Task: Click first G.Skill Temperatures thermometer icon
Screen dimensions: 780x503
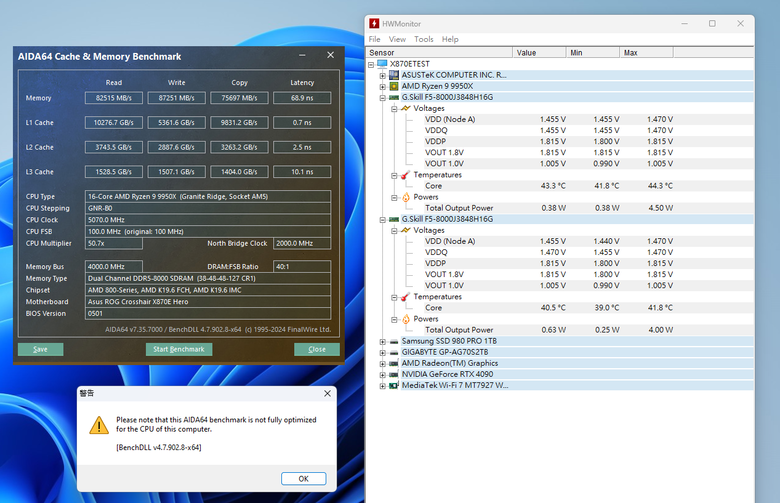Action: 405,175
